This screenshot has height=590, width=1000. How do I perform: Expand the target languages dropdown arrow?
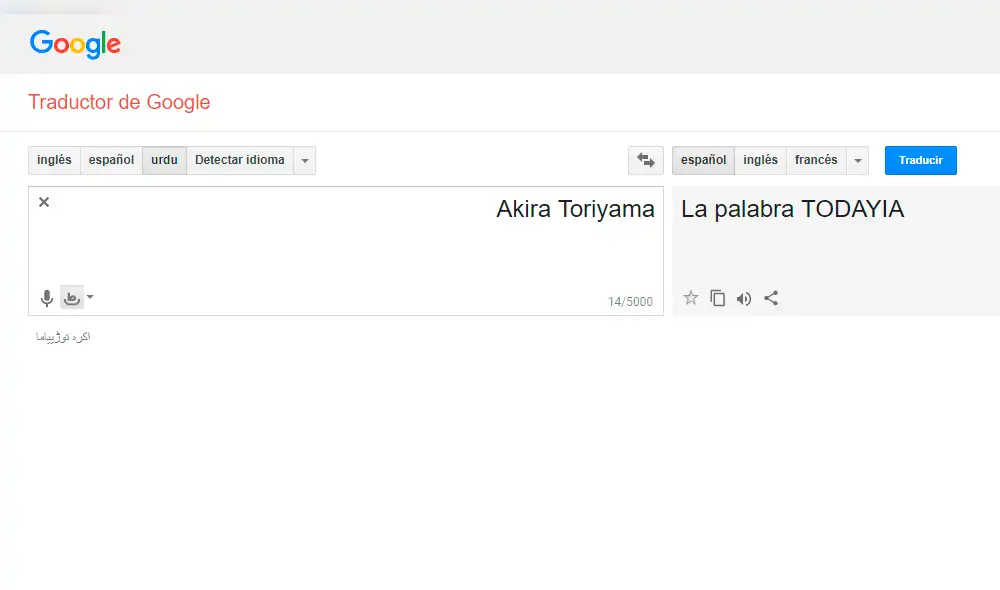(857, 160)
